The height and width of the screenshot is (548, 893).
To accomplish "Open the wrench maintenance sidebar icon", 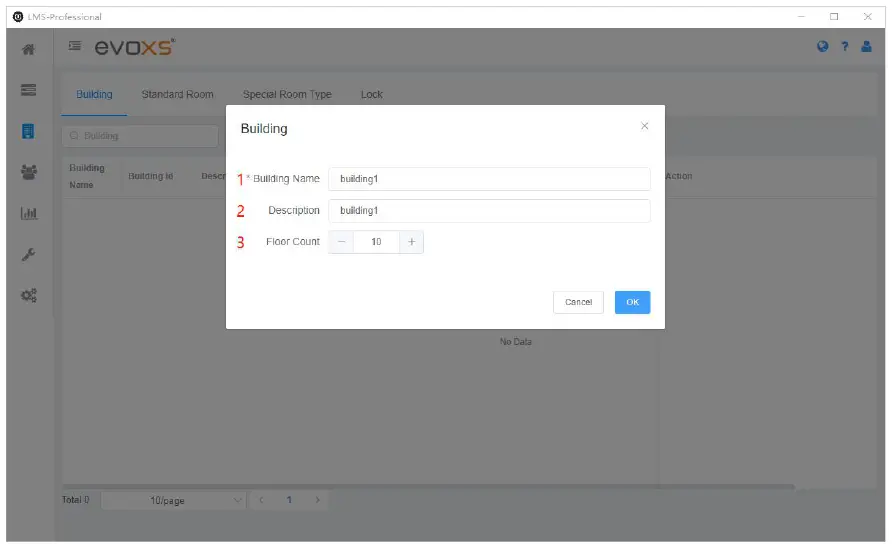I will (28, 254).
